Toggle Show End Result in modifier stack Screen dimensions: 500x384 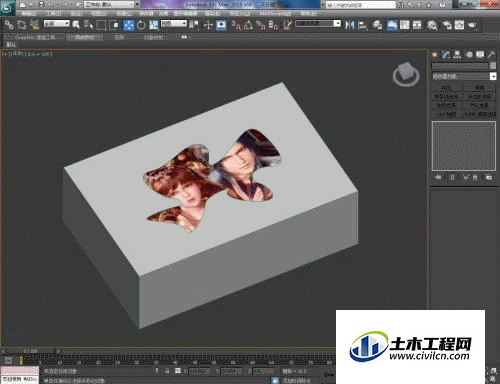pyautogui.click(x=452, y=177)
